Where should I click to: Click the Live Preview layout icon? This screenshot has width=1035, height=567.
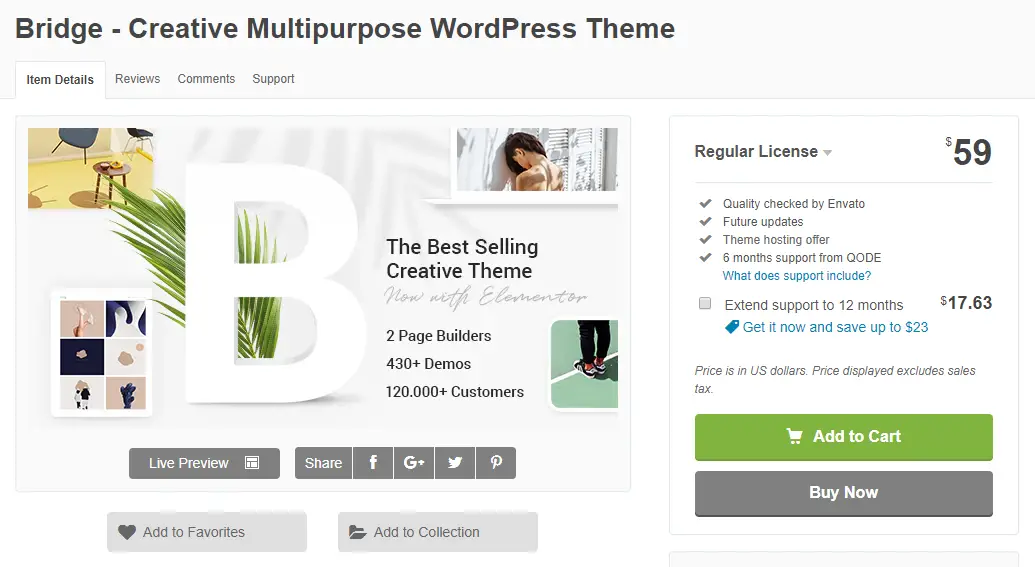[x=252, y=463]
